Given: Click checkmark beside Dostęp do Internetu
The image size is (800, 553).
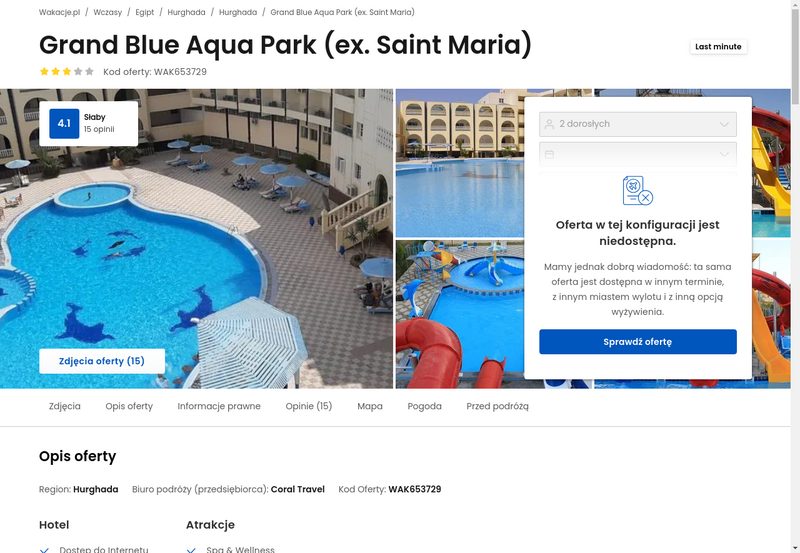Looking at the screenshot, I should (44, 550).
